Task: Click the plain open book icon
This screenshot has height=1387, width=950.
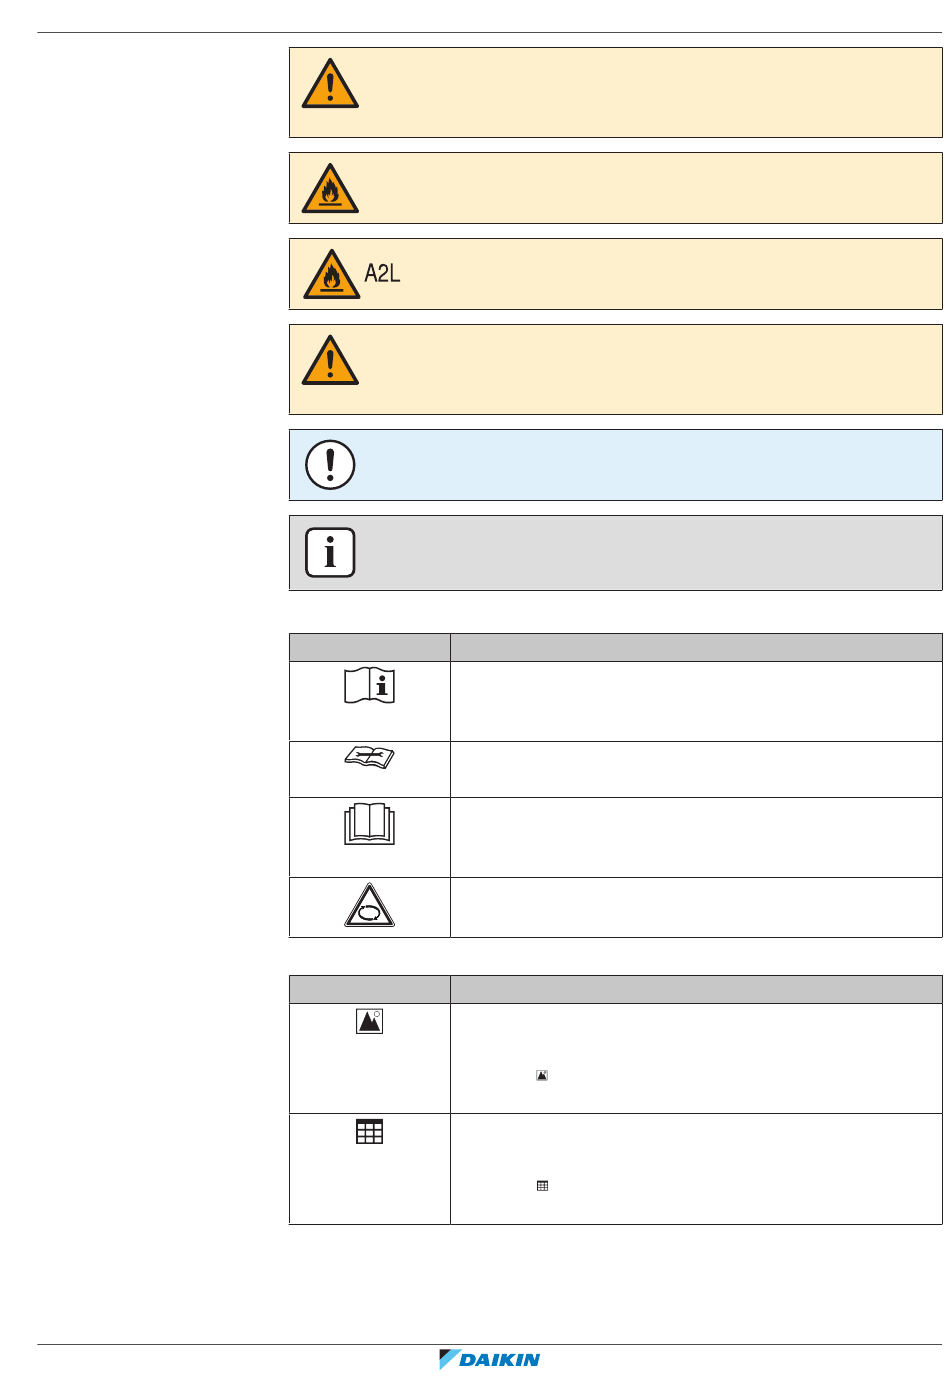Action: pos(370,824)
